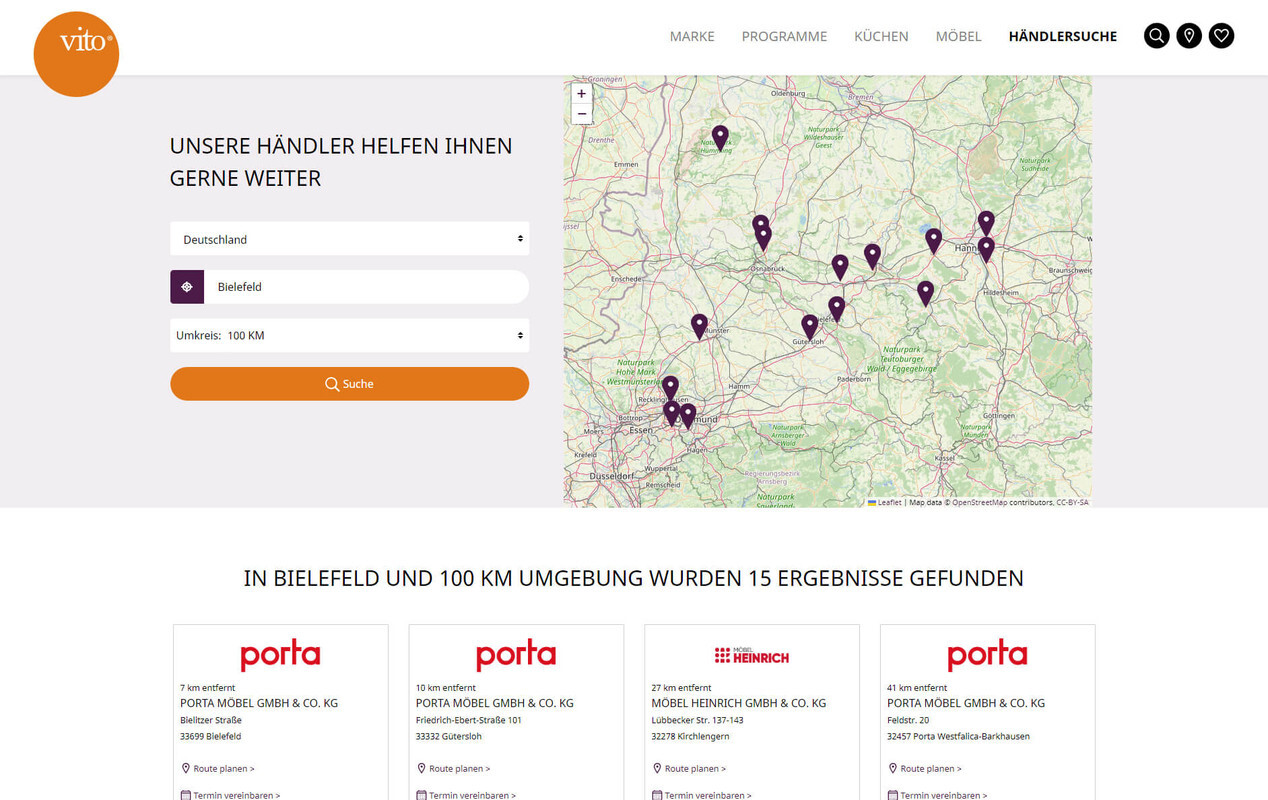Select the map marker near Osnabrück
The width and height of the screenshot is (1268, 800).
pyautogui.click(x=763, y=233)
